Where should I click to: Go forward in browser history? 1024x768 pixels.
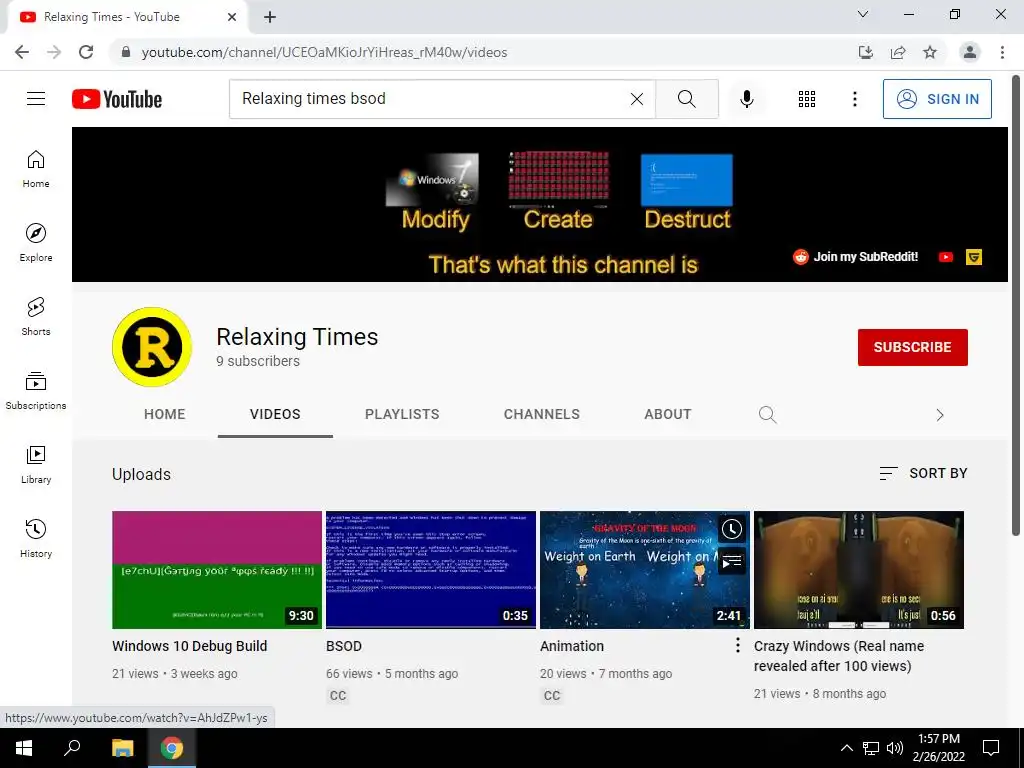click(54, 52)
